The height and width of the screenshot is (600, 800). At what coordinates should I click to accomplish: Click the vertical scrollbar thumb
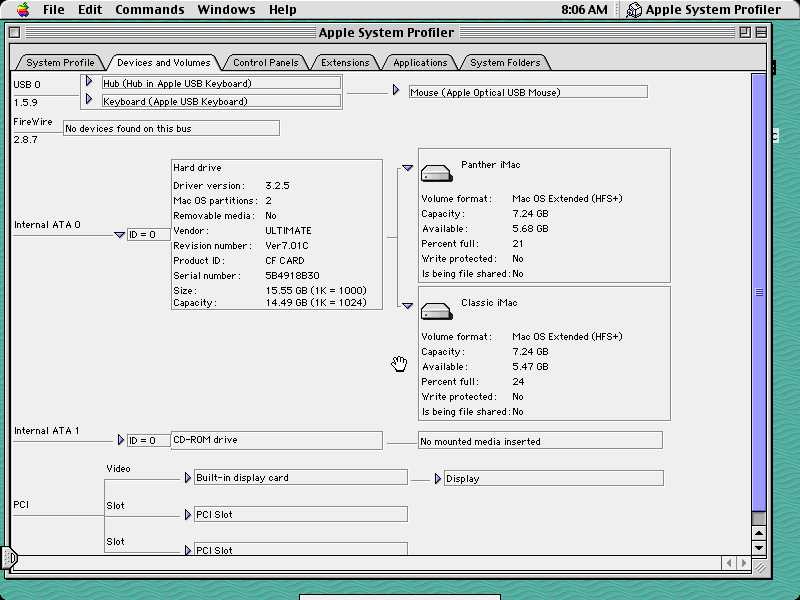(759, 292)
